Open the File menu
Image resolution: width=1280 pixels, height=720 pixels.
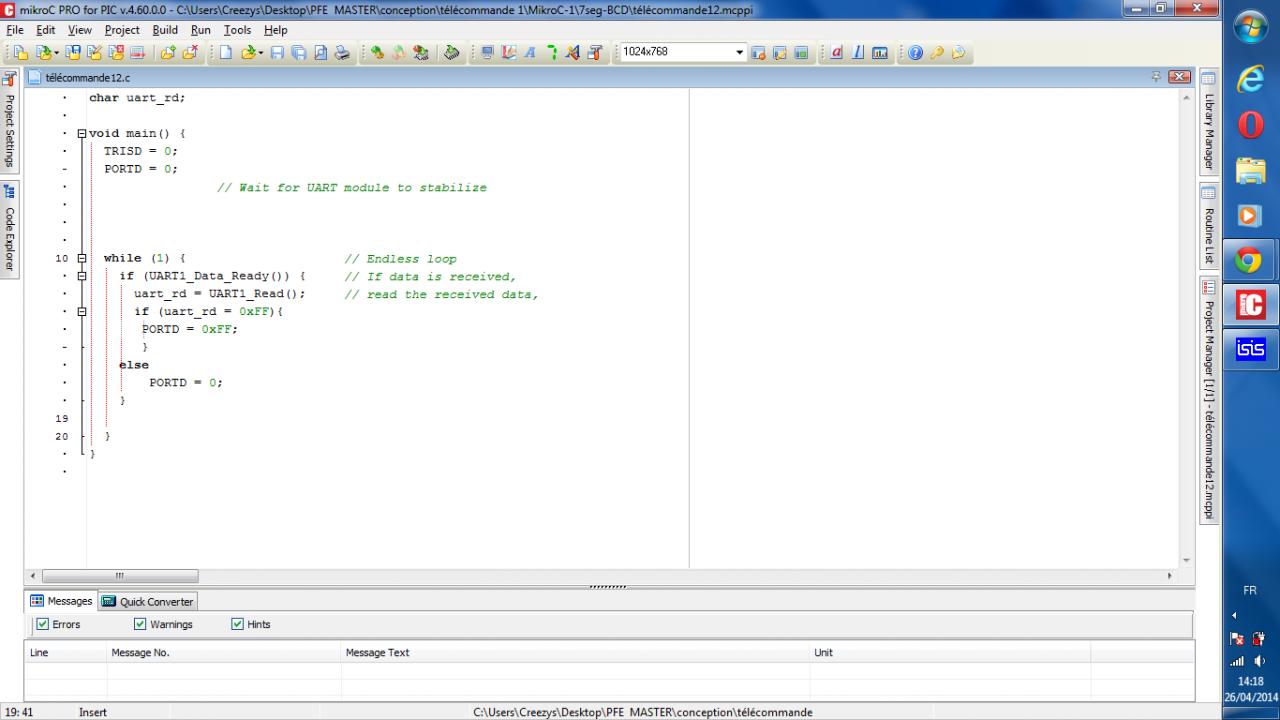(16, 30)
